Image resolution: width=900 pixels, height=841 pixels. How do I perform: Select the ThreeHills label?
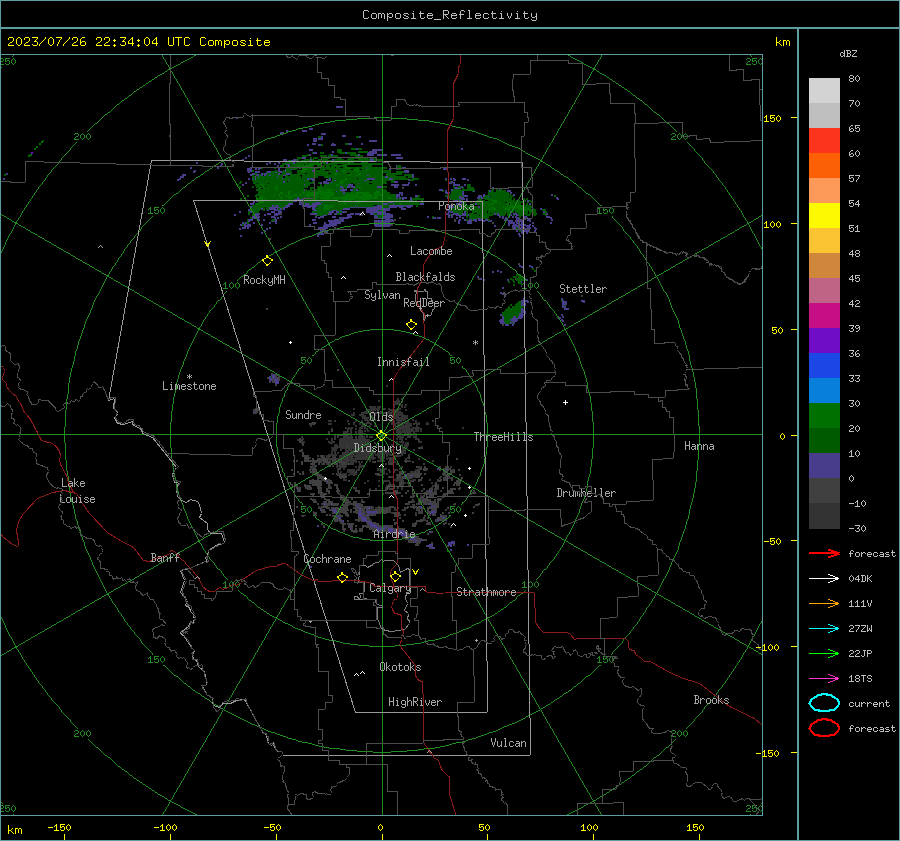(x=503, y=437)
